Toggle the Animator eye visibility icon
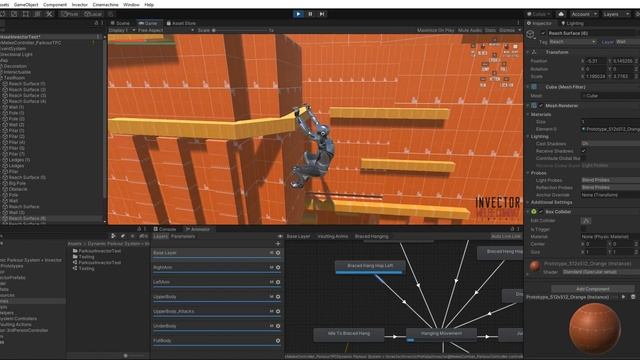The width and height of the screenshot is (640, 360). click(280, 236)
